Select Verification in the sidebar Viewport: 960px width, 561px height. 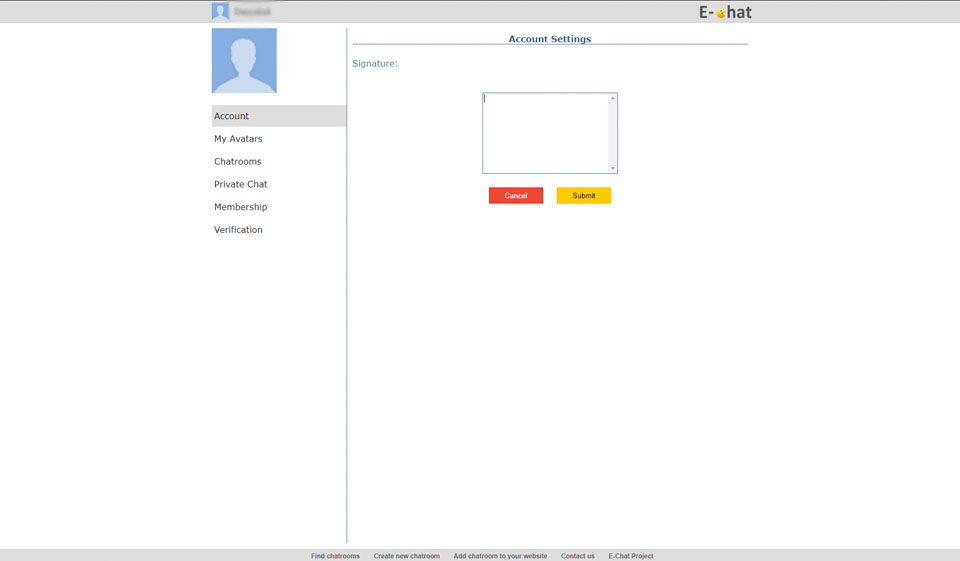tap(238, 230)
